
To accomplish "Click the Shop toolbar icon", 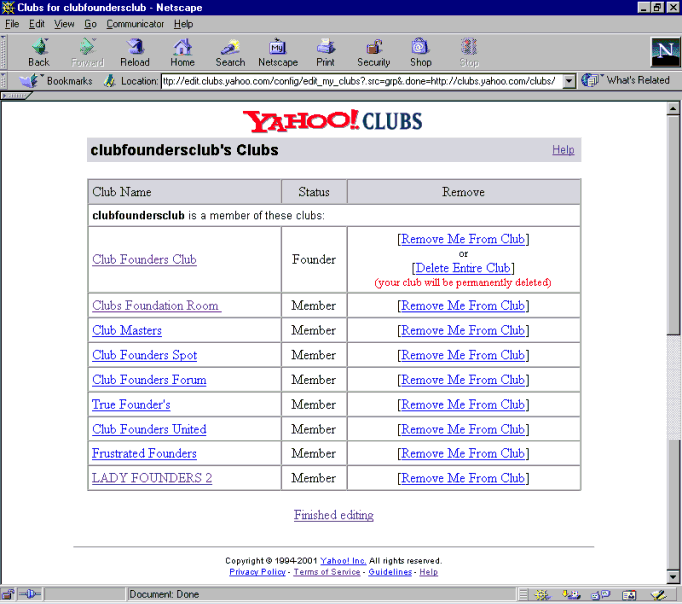I will [421, 52].
